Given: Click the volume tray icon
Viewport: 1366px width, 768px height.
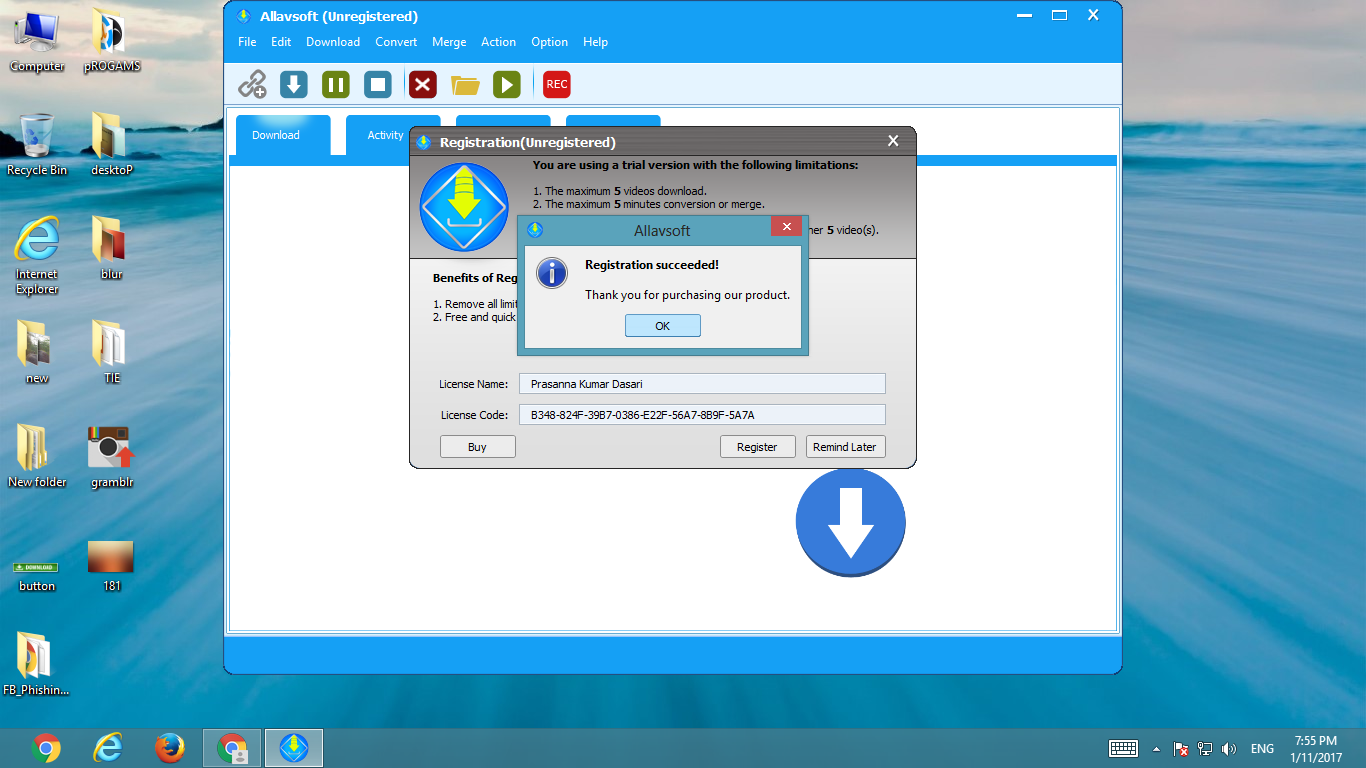Looking at the screenshot, I should (1230, 748).
